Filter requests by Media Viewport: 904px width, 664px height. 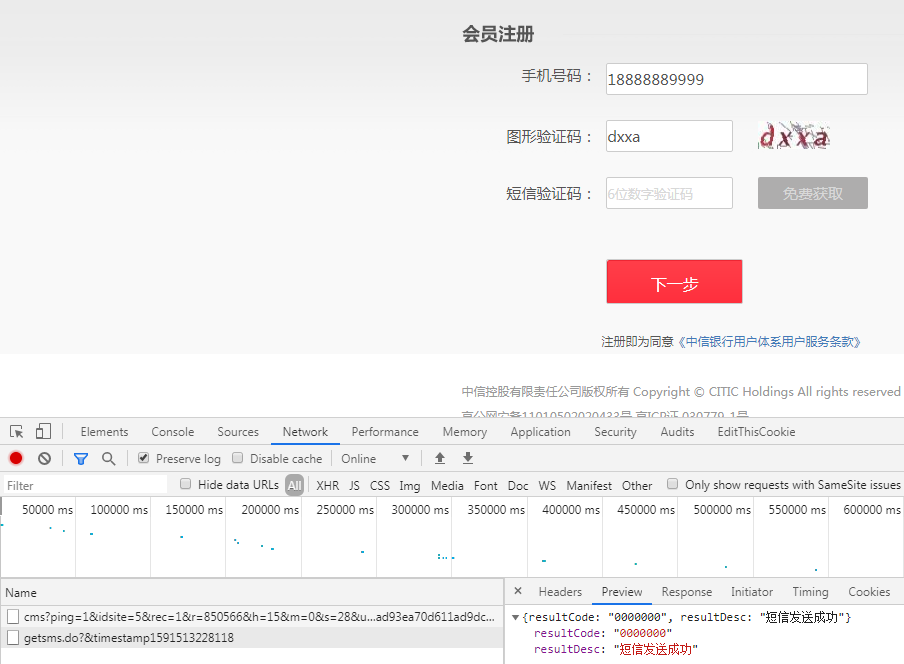click(447, 485)
